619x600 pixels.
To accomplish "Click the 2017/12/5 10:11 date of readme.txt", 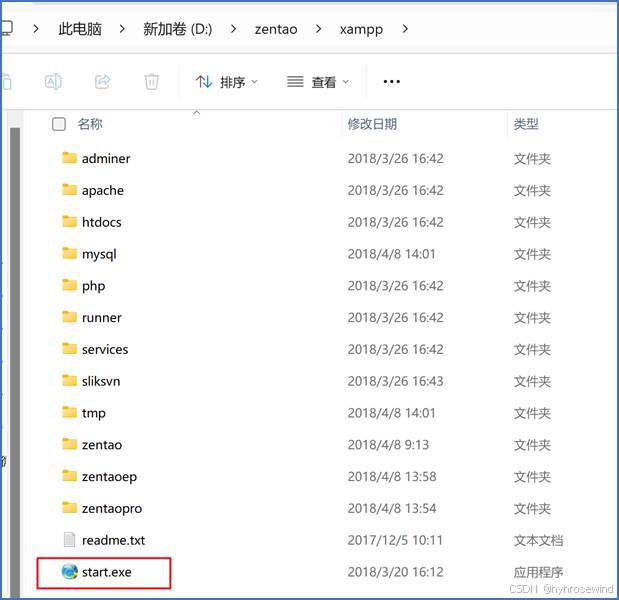I will tap(395, 540).
